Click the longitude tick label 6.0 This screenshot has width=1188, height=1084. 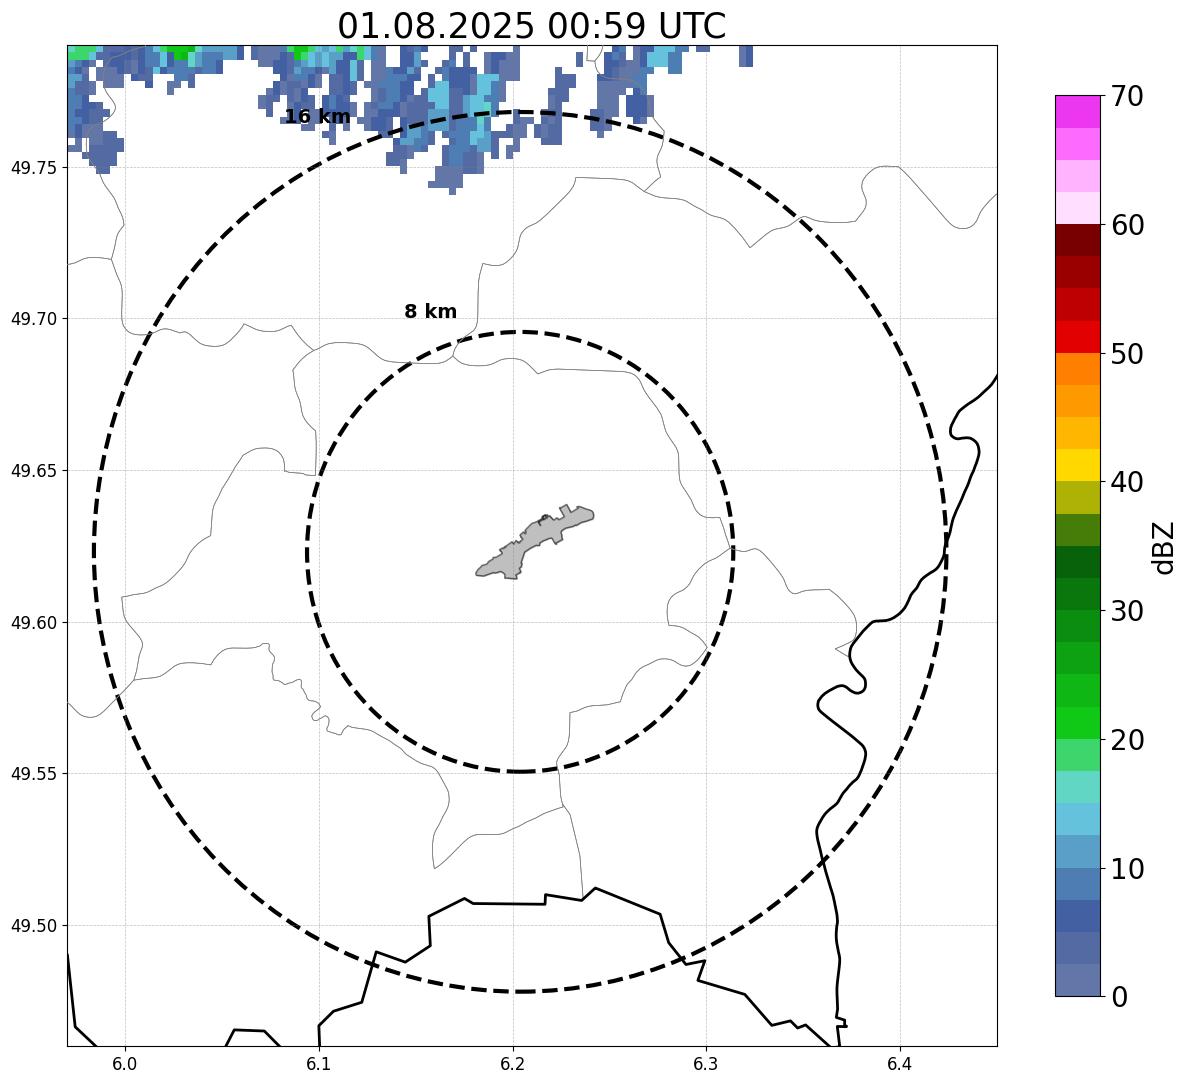125,1064
